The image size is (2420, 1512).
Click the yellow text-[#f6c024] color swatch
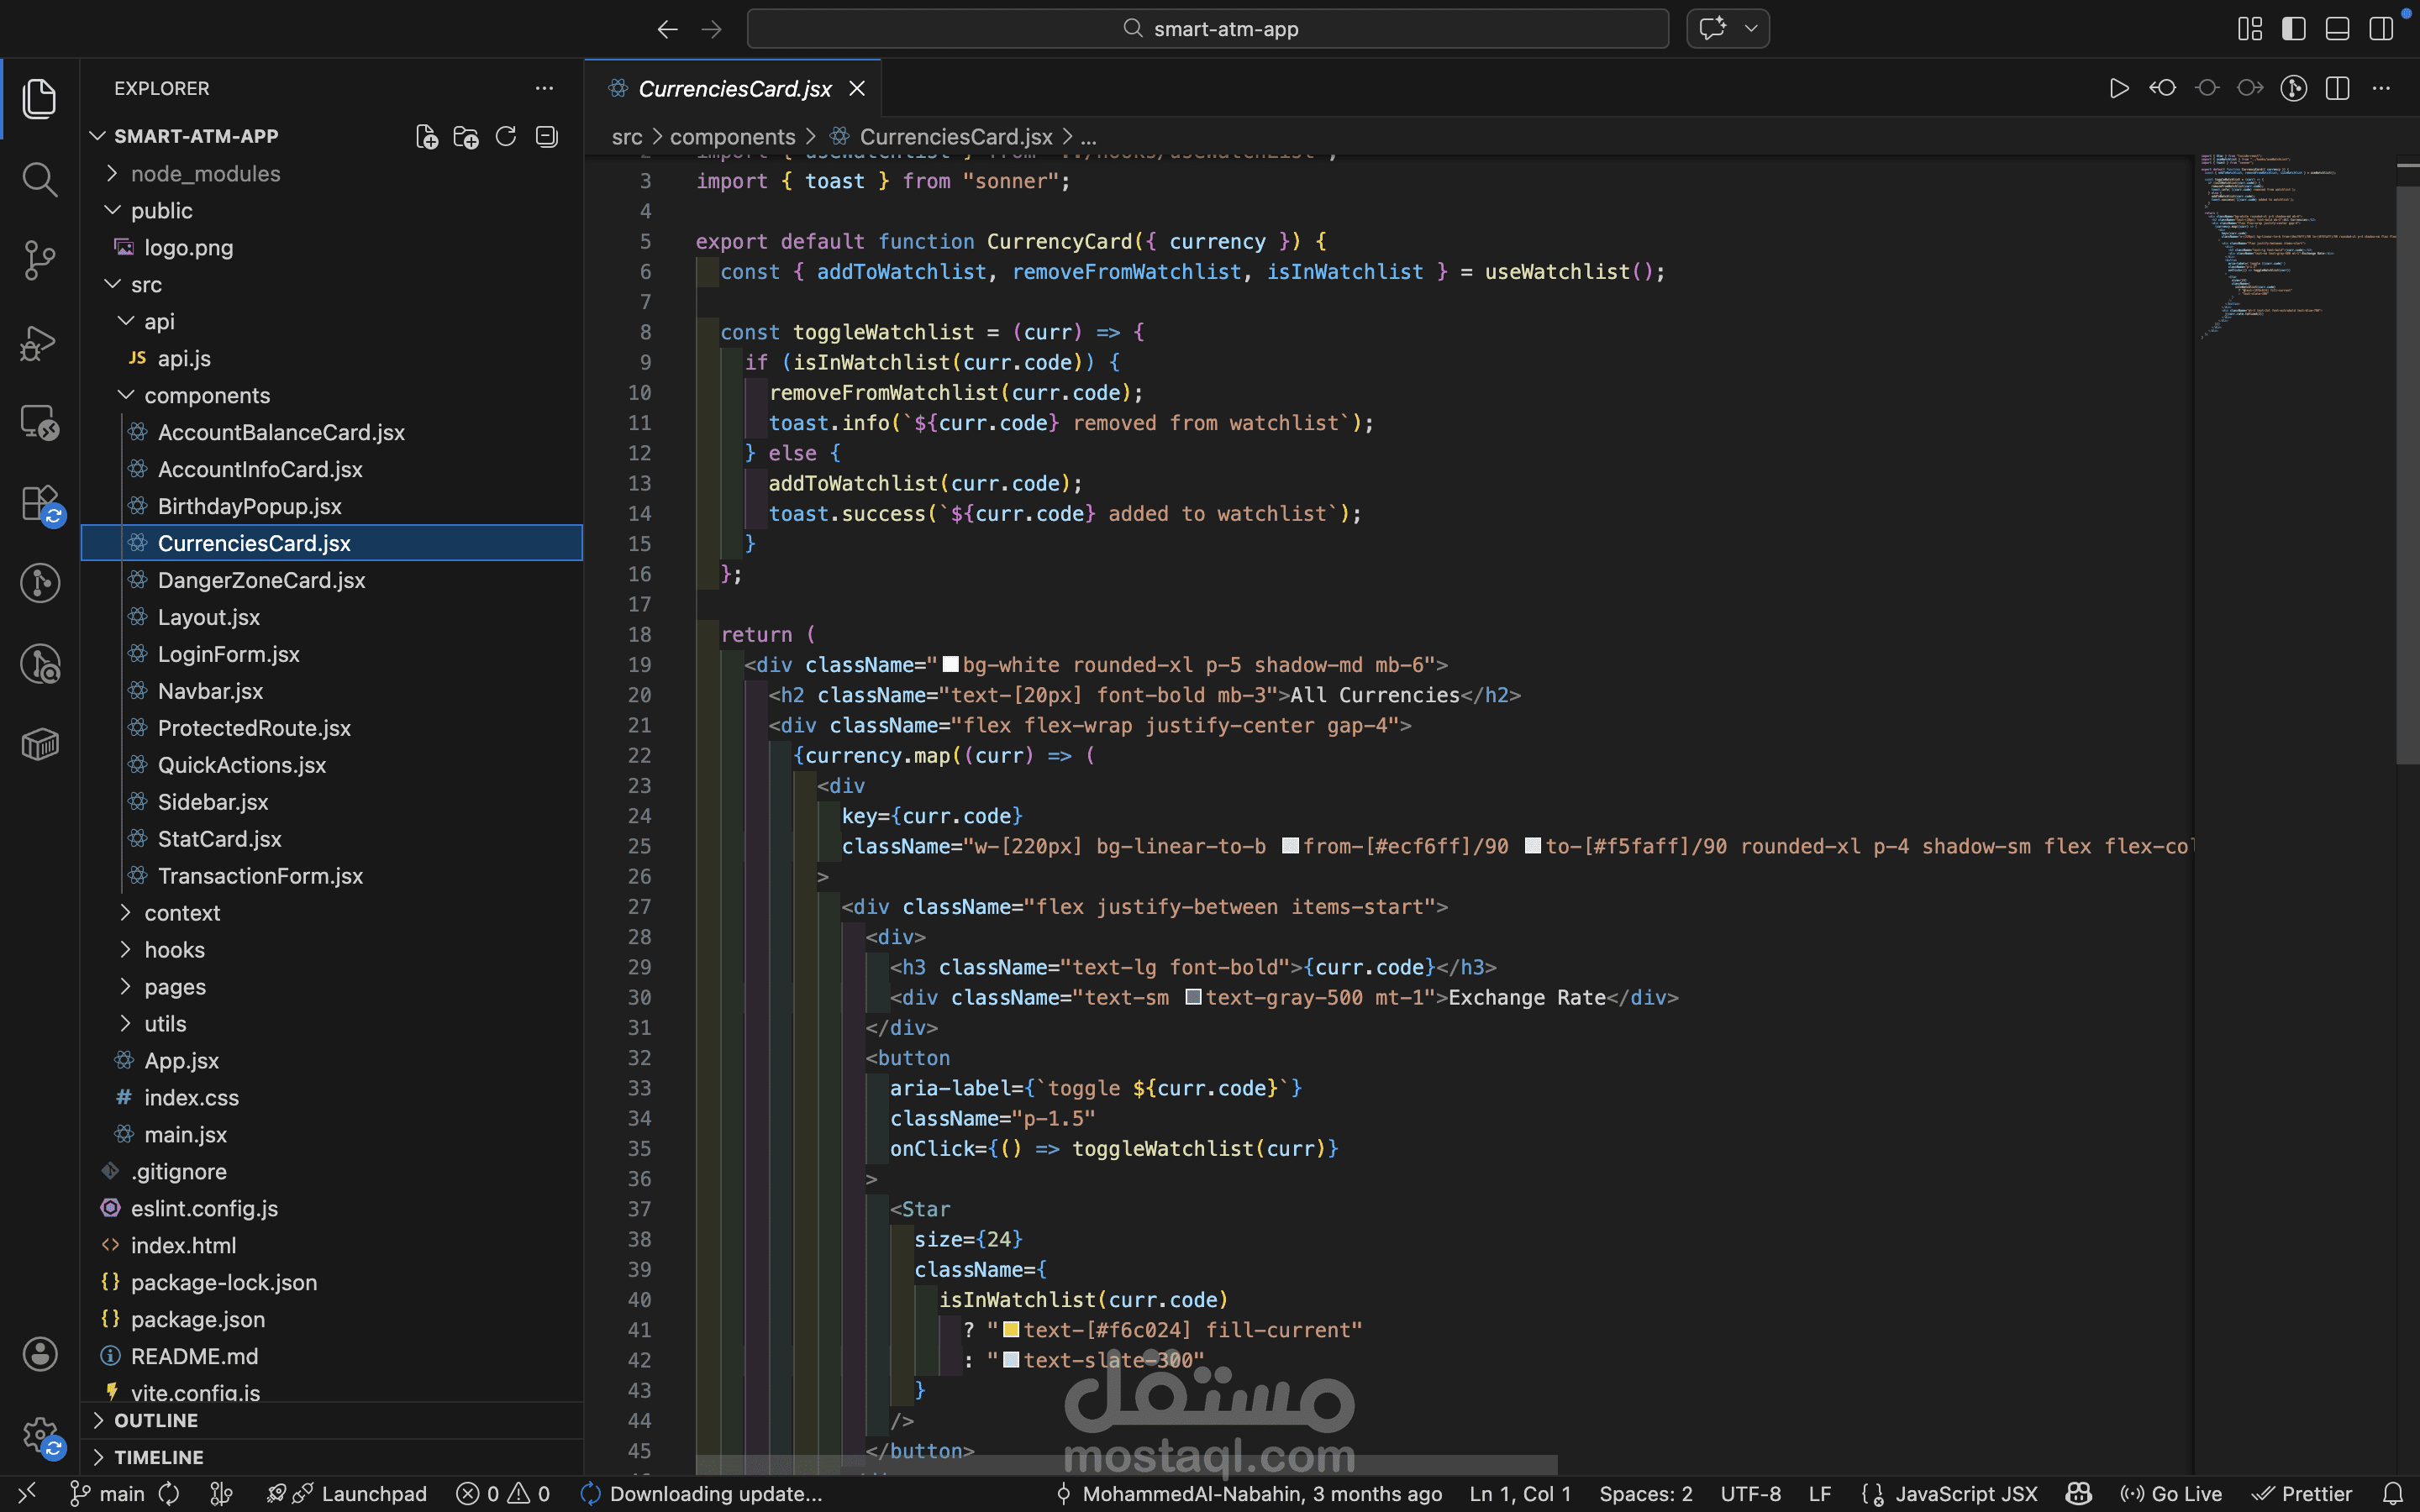(x=1011, y=1330)
